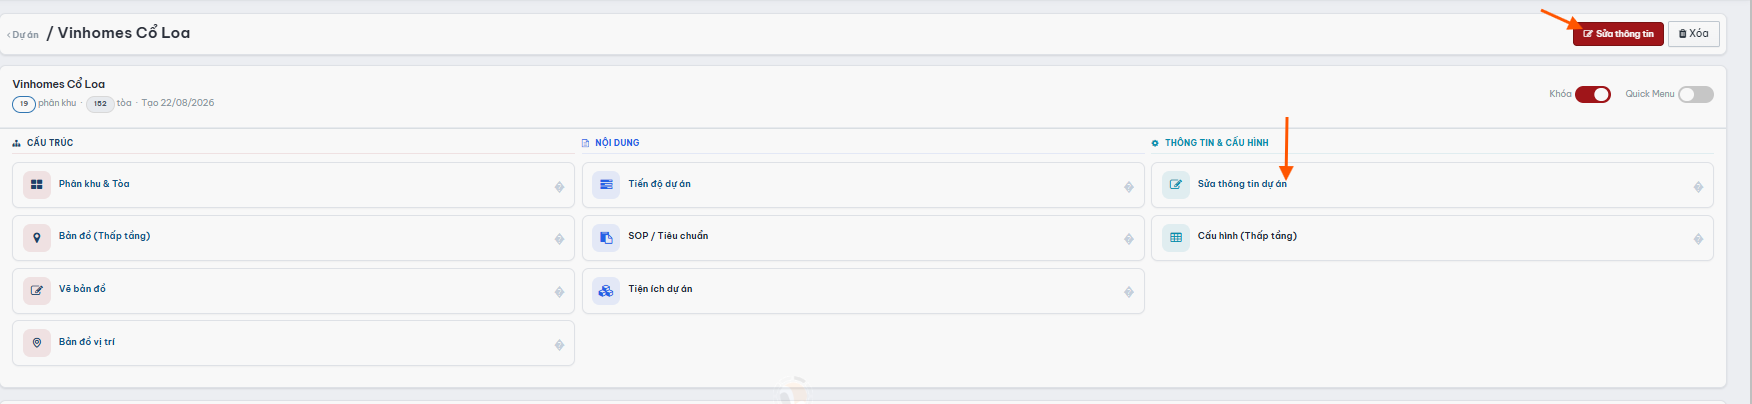The width and height of the screenshot is (1752, 404).
Task: Click the Tiện ích dự án cubes icon
Action: tap(606, 290)
